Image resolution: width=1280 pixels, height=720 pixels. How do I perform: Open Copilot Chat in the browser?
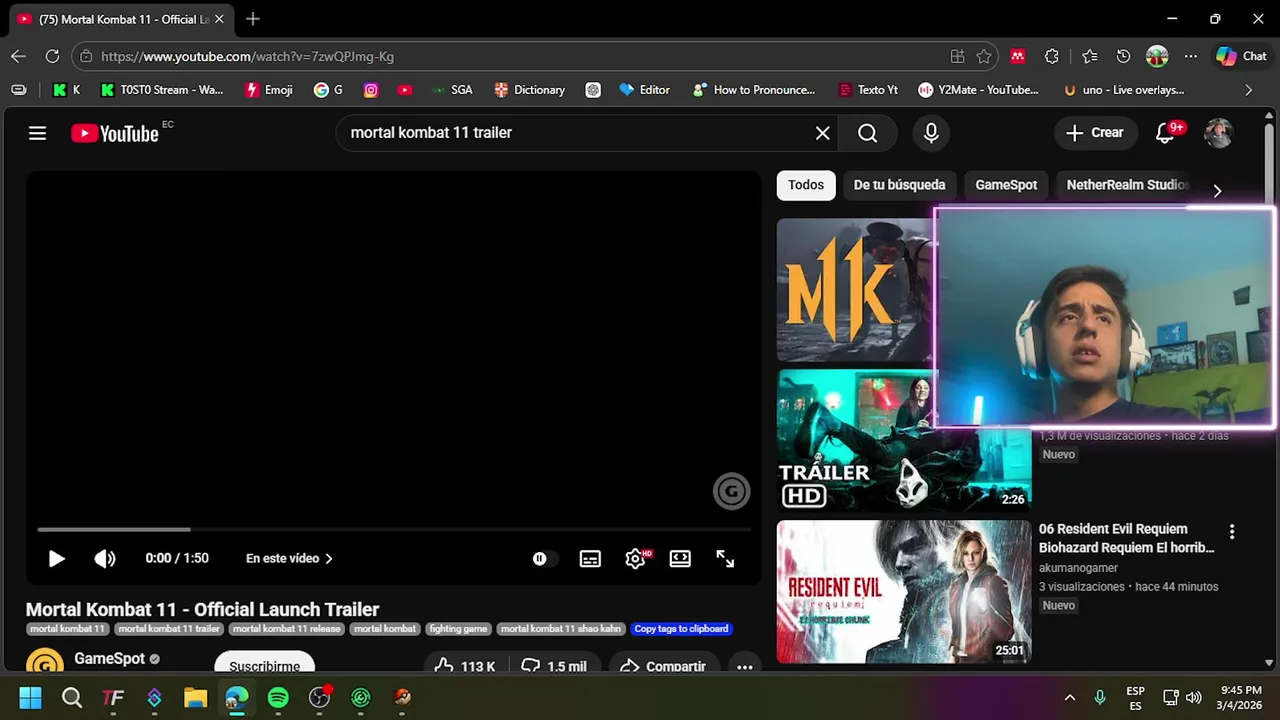pyautogui.click(x=1241, y=57)
